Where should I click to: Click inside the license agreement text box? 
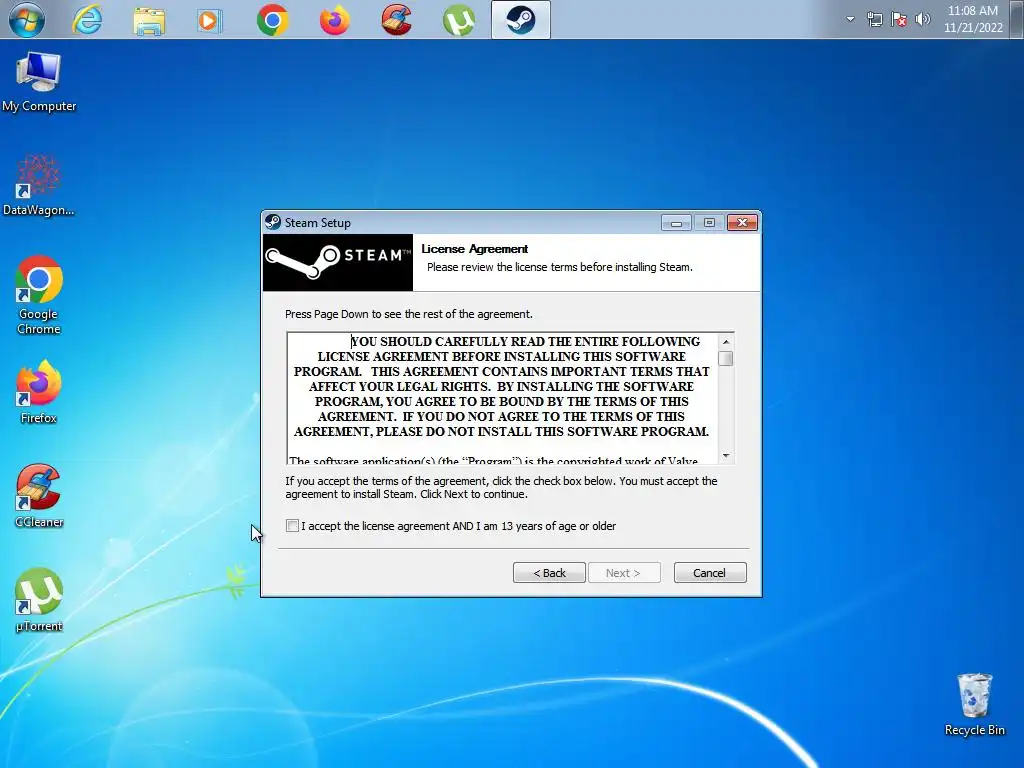(x=502, y=398)
